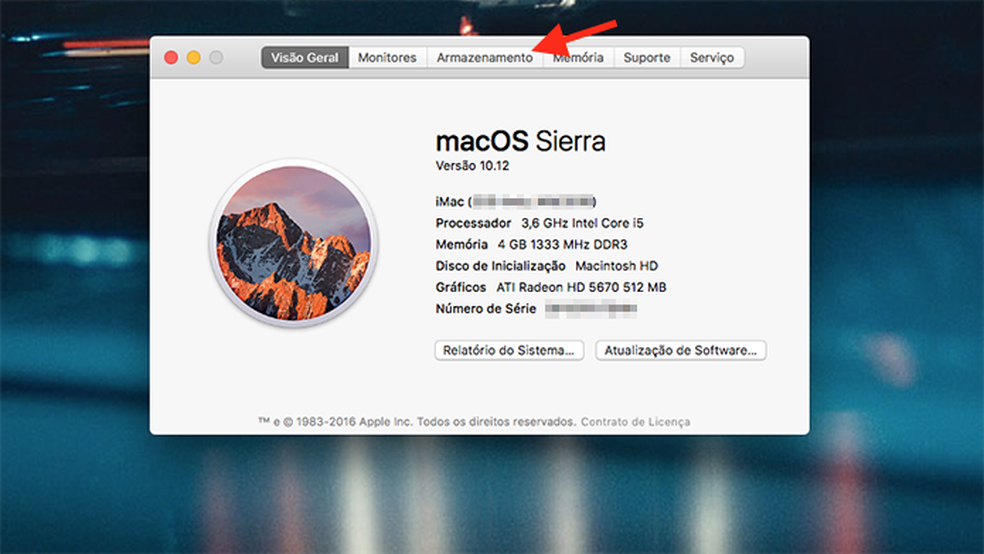Open the Monitores tab
Viewport: 984px width, 554px height.
coord(387,58)
